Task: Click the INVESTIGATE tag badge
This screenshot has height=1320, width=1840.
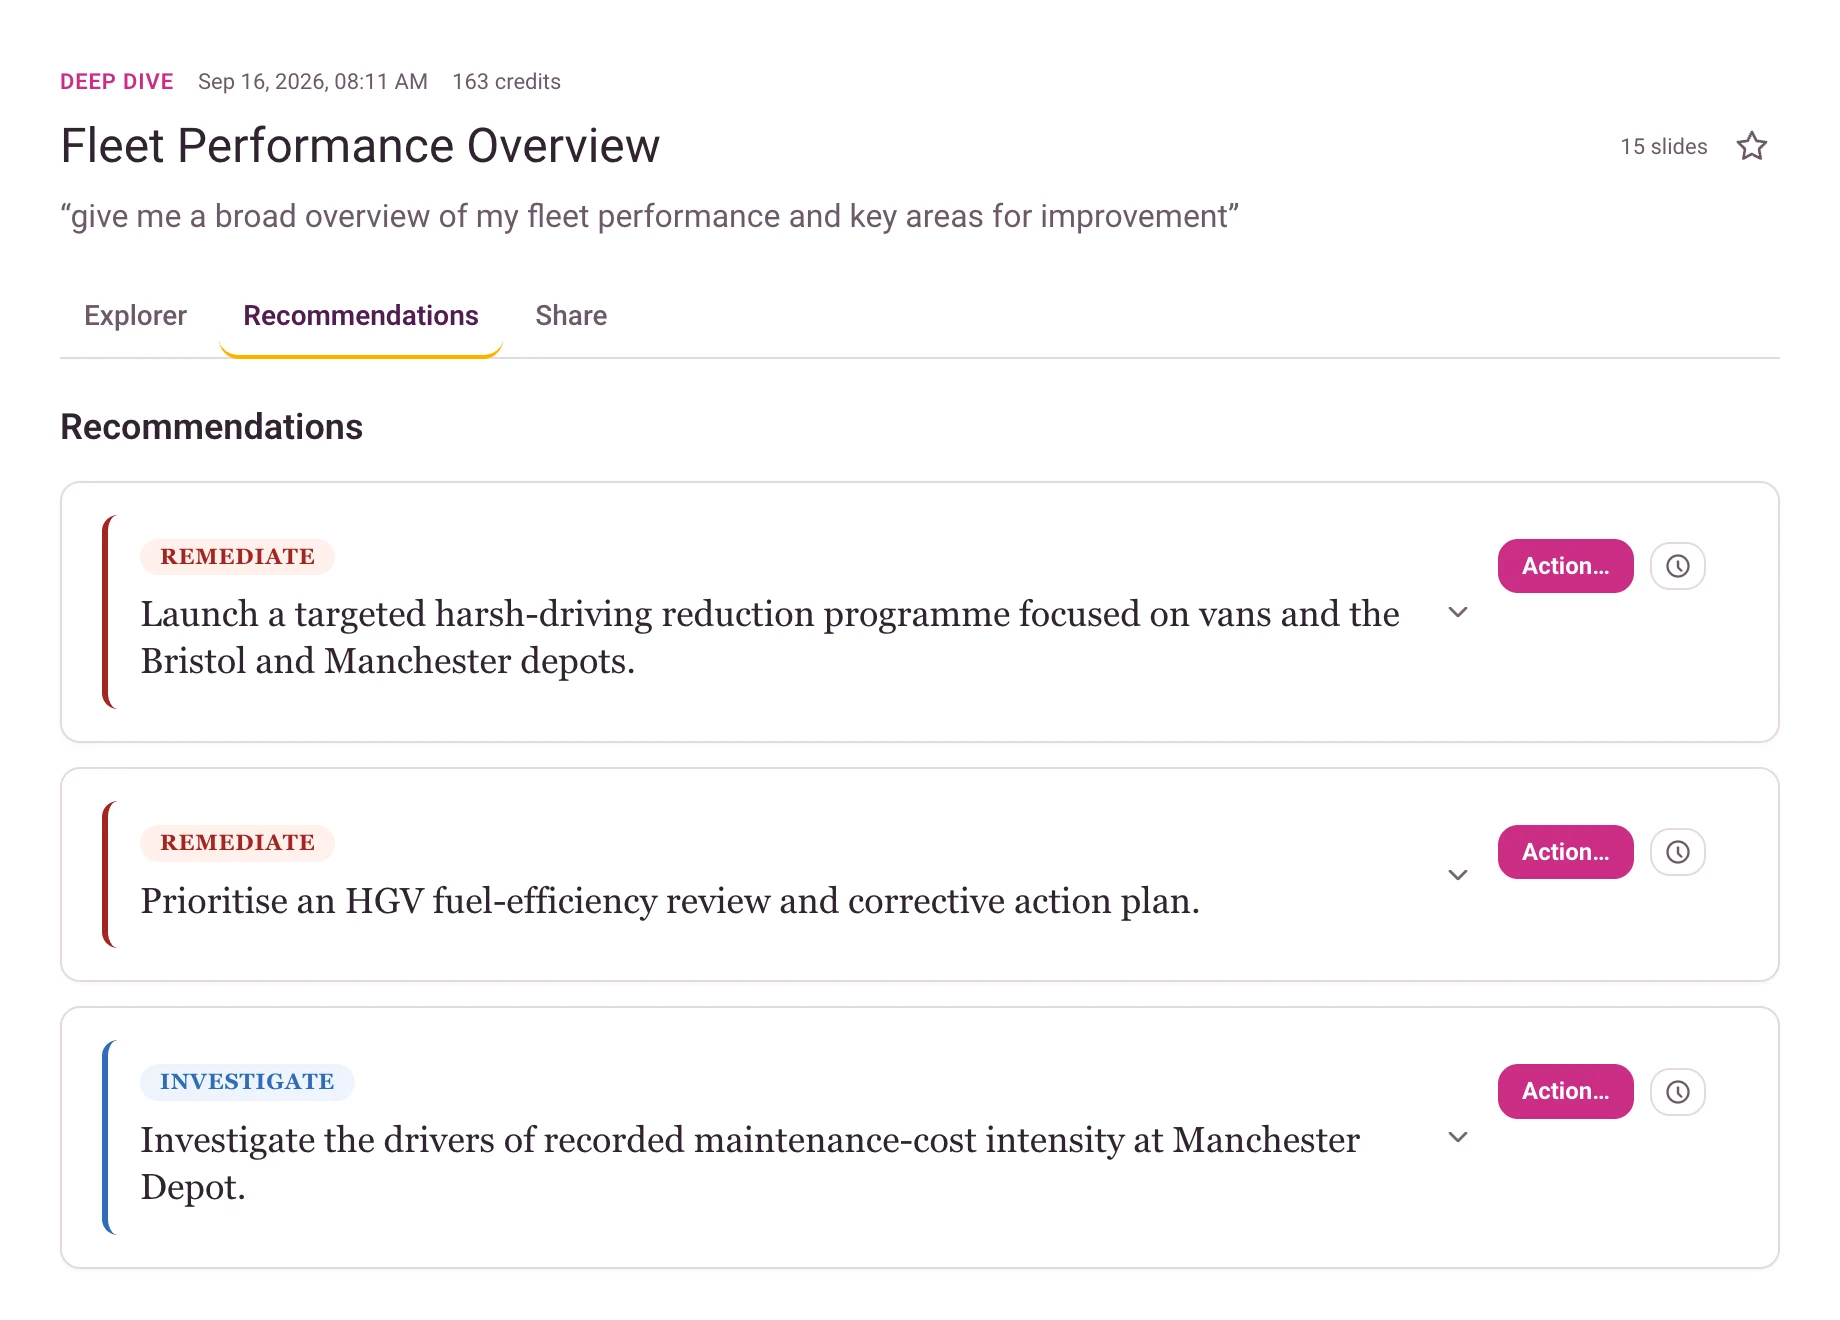Action: pyautogui.click(x=247, y=1082)
